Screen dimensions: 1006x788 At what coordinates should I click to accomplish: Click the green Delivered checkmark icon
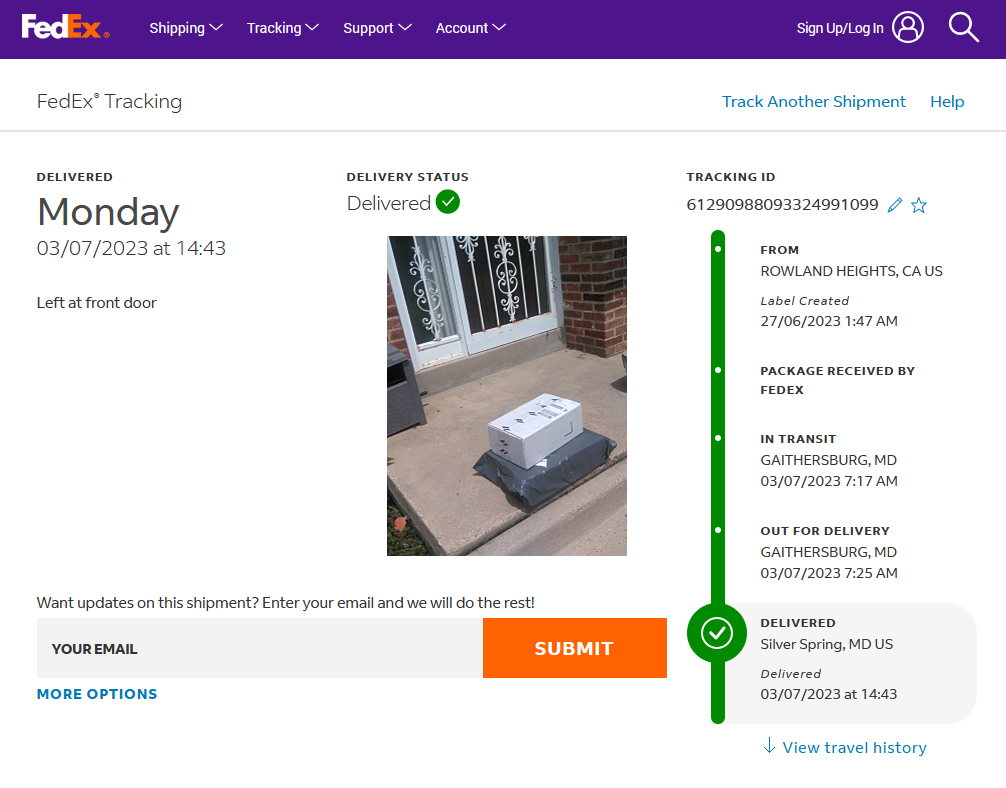pos(448,202)
